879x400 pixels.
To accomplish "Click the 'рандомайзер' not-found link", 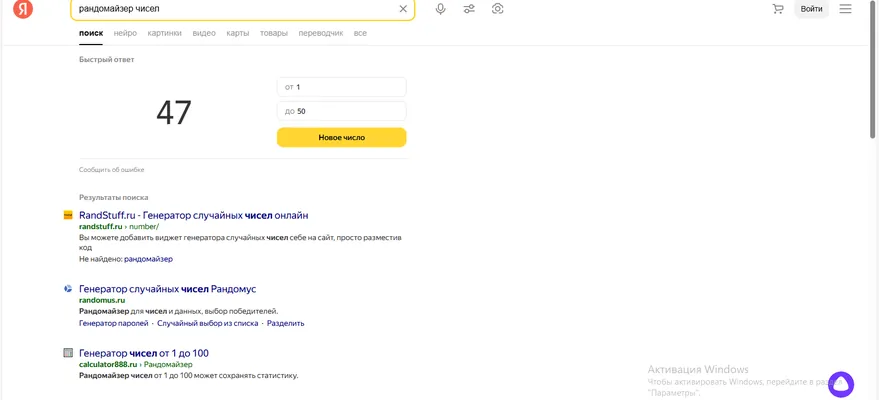I will tap(149, 259).
